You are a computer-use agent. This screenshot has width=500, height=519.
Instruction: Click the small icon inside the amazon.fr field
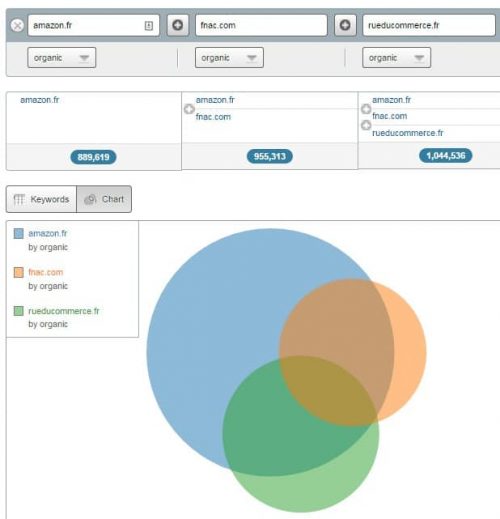tap(149, 26)
